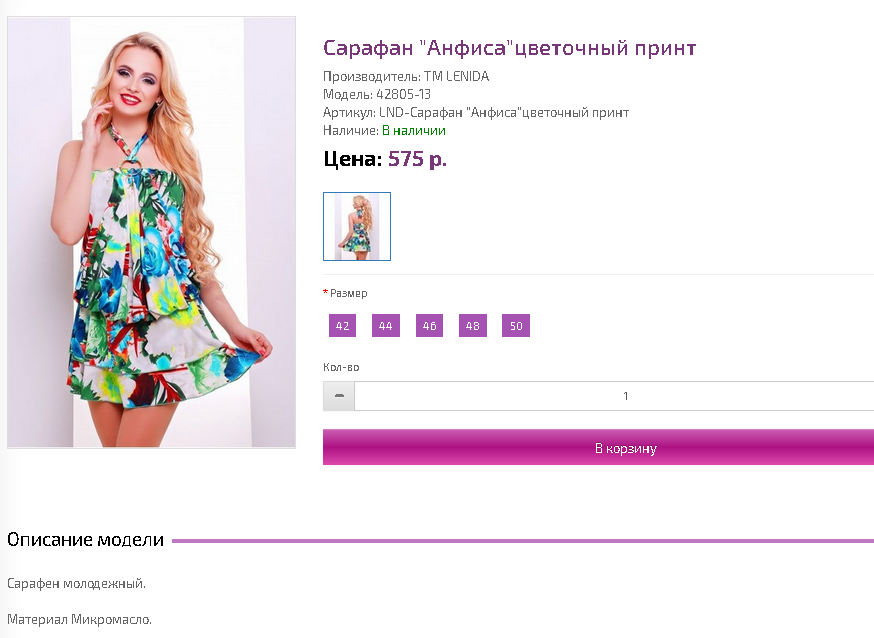
Task: Click the Кол-во label
Action: tap(341, 367)
